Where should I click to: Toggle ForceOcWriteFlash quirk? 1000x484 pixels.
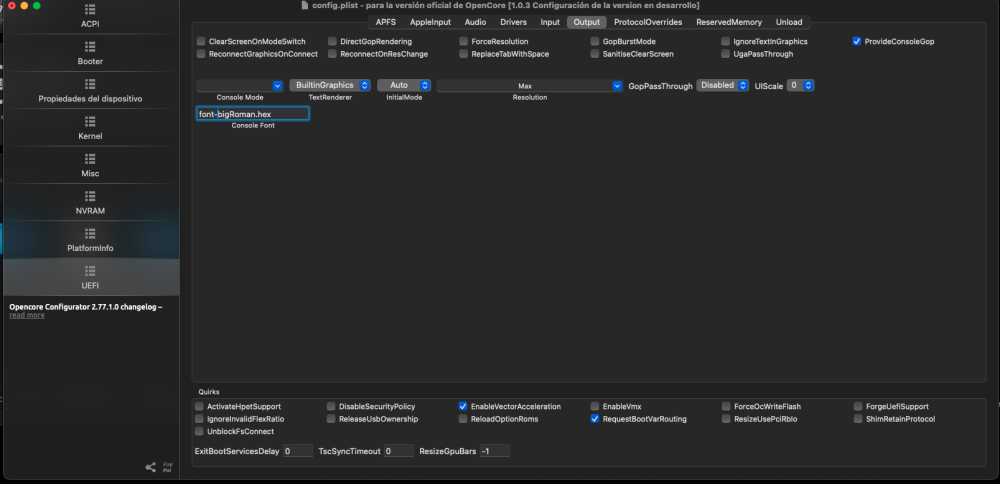click(x=726, y=406)
